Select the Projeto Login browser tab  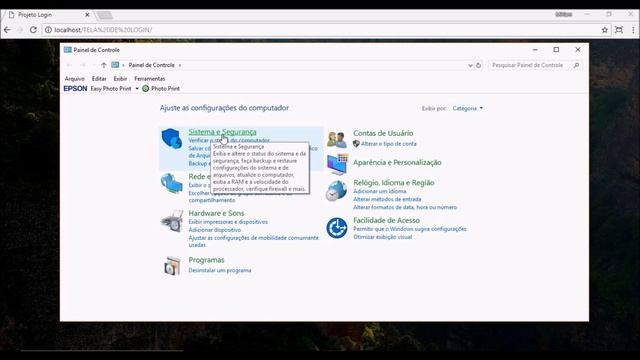pos(48,15)
